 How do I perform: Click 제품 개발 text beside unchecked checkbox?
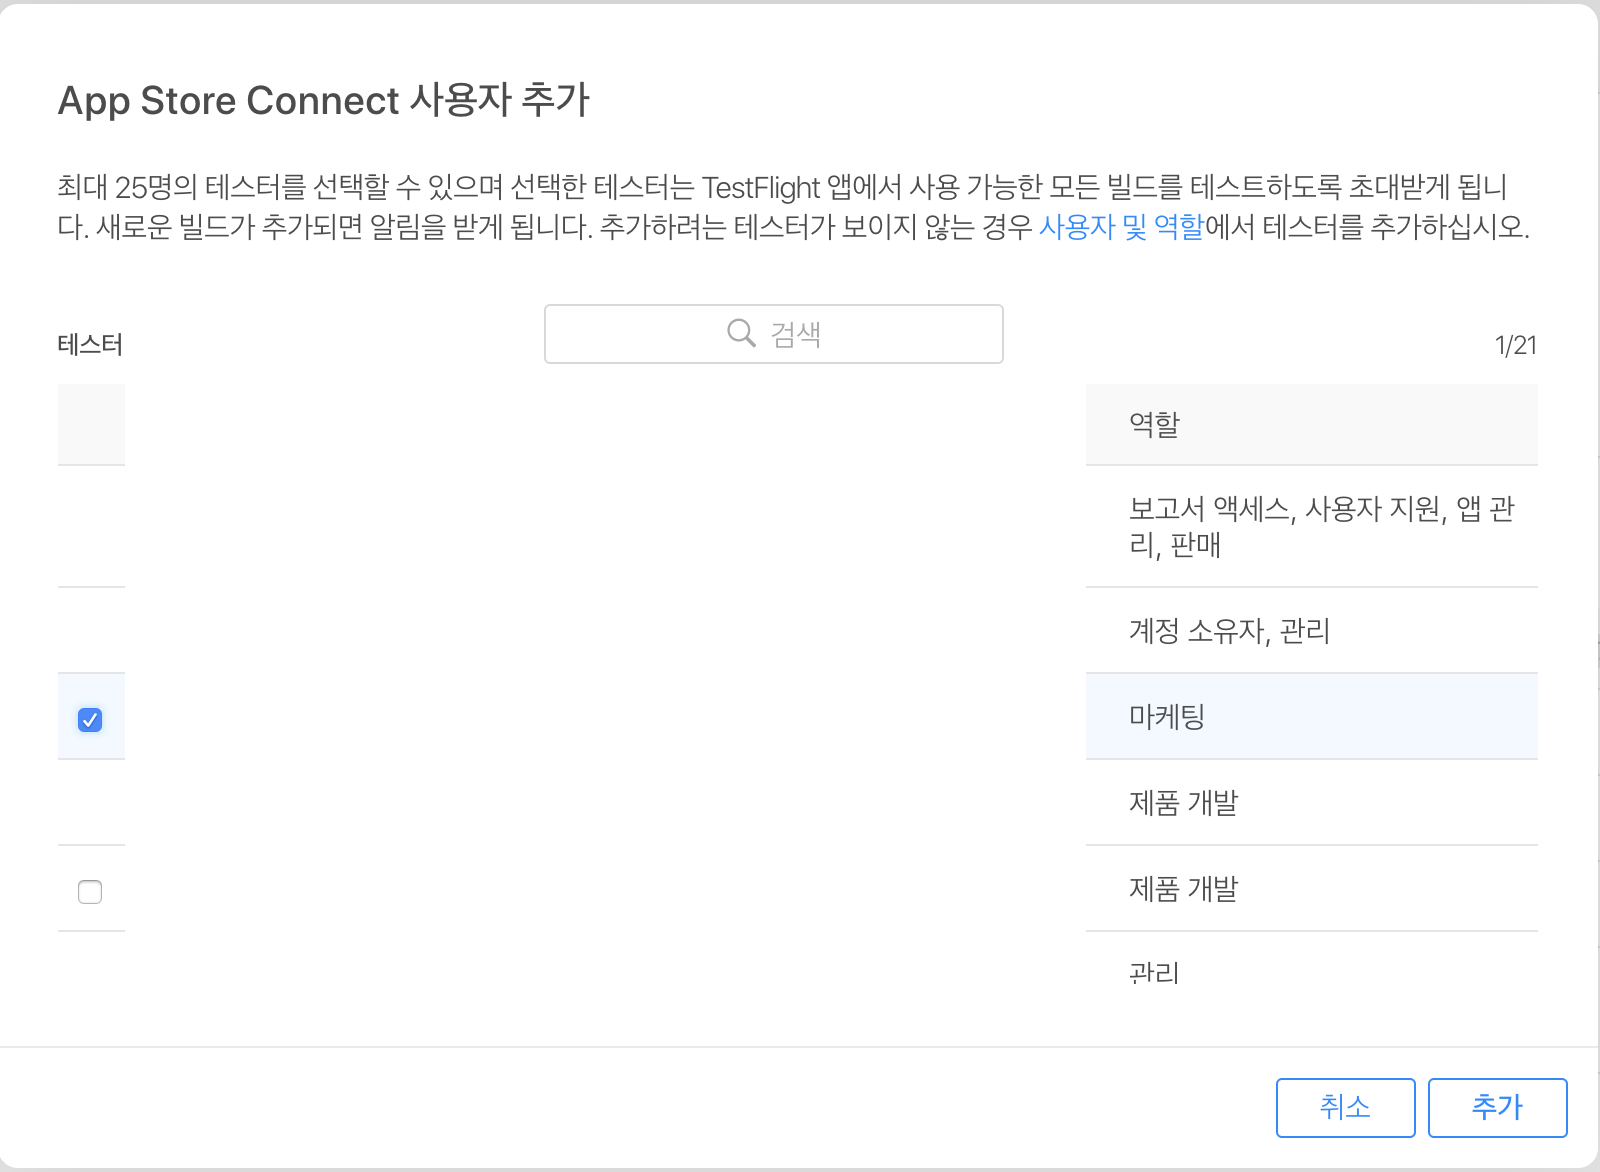click(x=1183, y=888)
